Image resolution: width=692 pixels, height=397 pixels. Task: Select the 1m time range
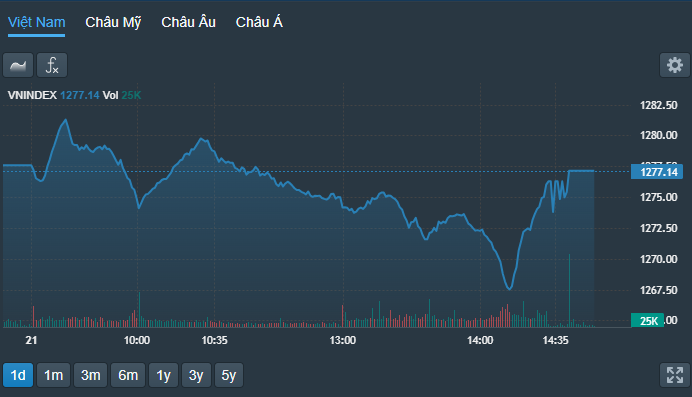53,375
